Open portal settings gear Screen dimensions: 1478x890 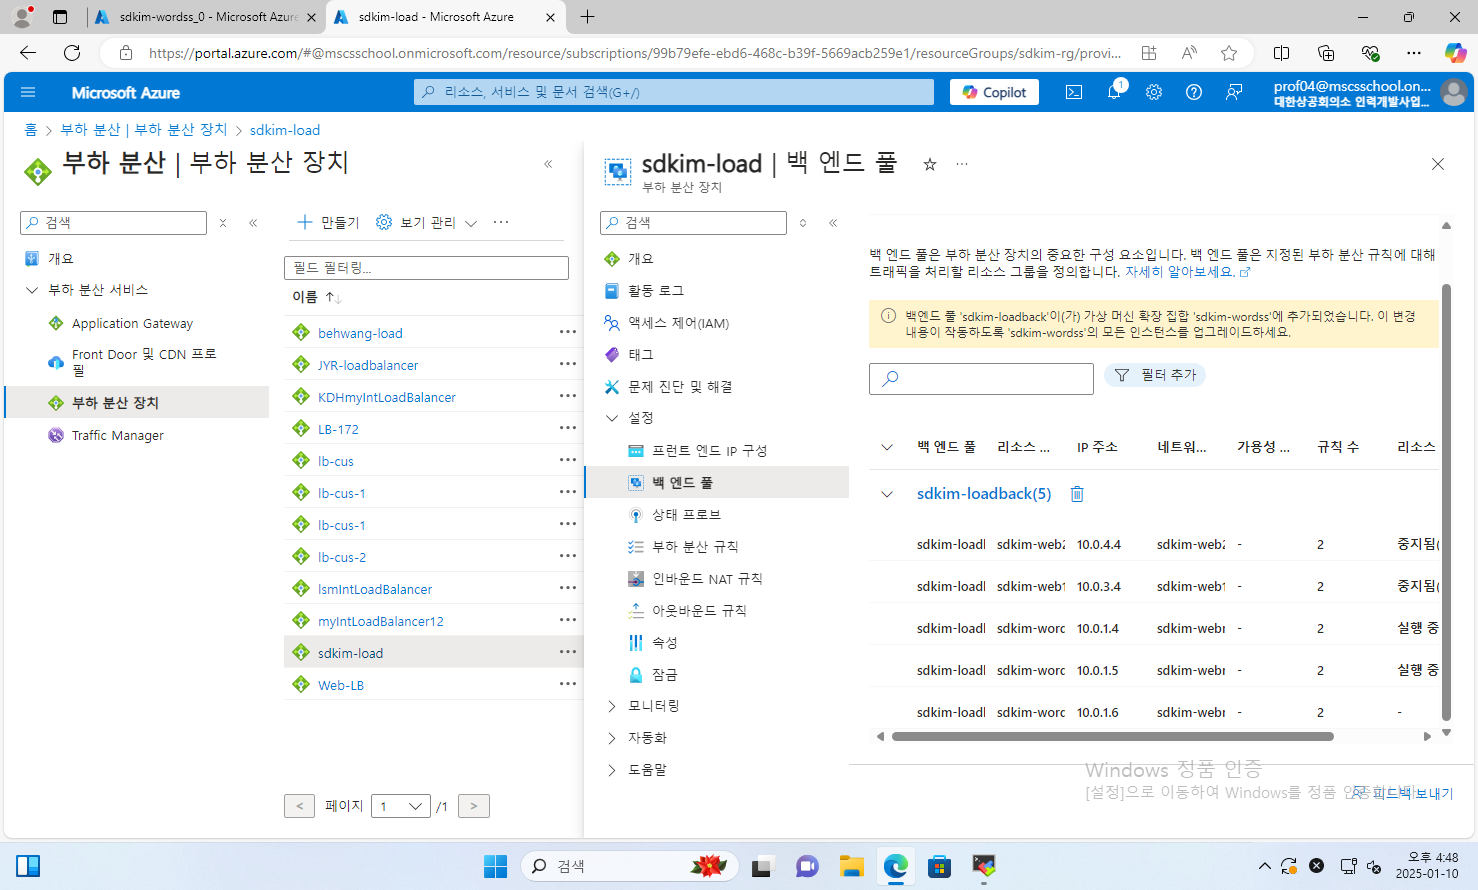tap(1154, 92)
